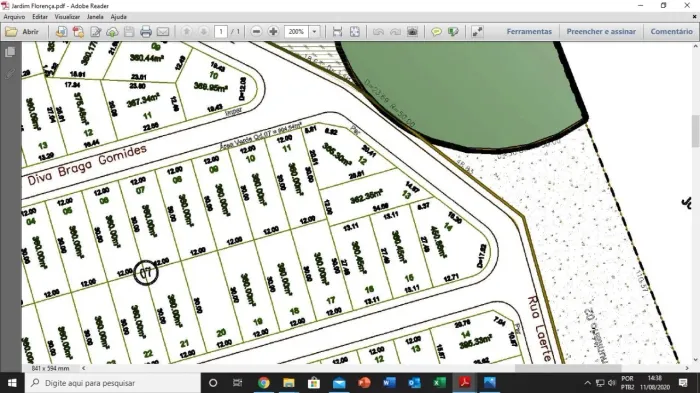Click the highlight text tool icon

pyautogui.click(x=453, y=32)
